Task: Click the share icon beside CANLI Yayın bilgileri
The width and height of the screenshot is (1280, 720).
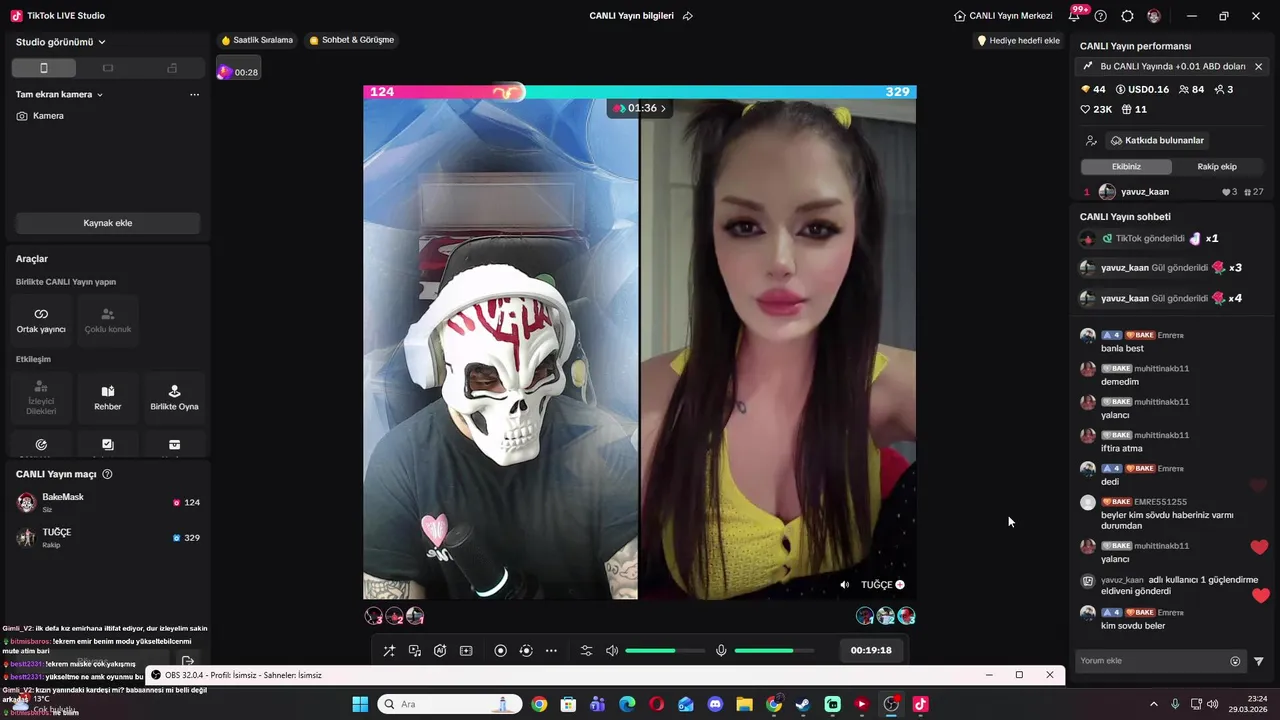Action: [x=688, y=16]
